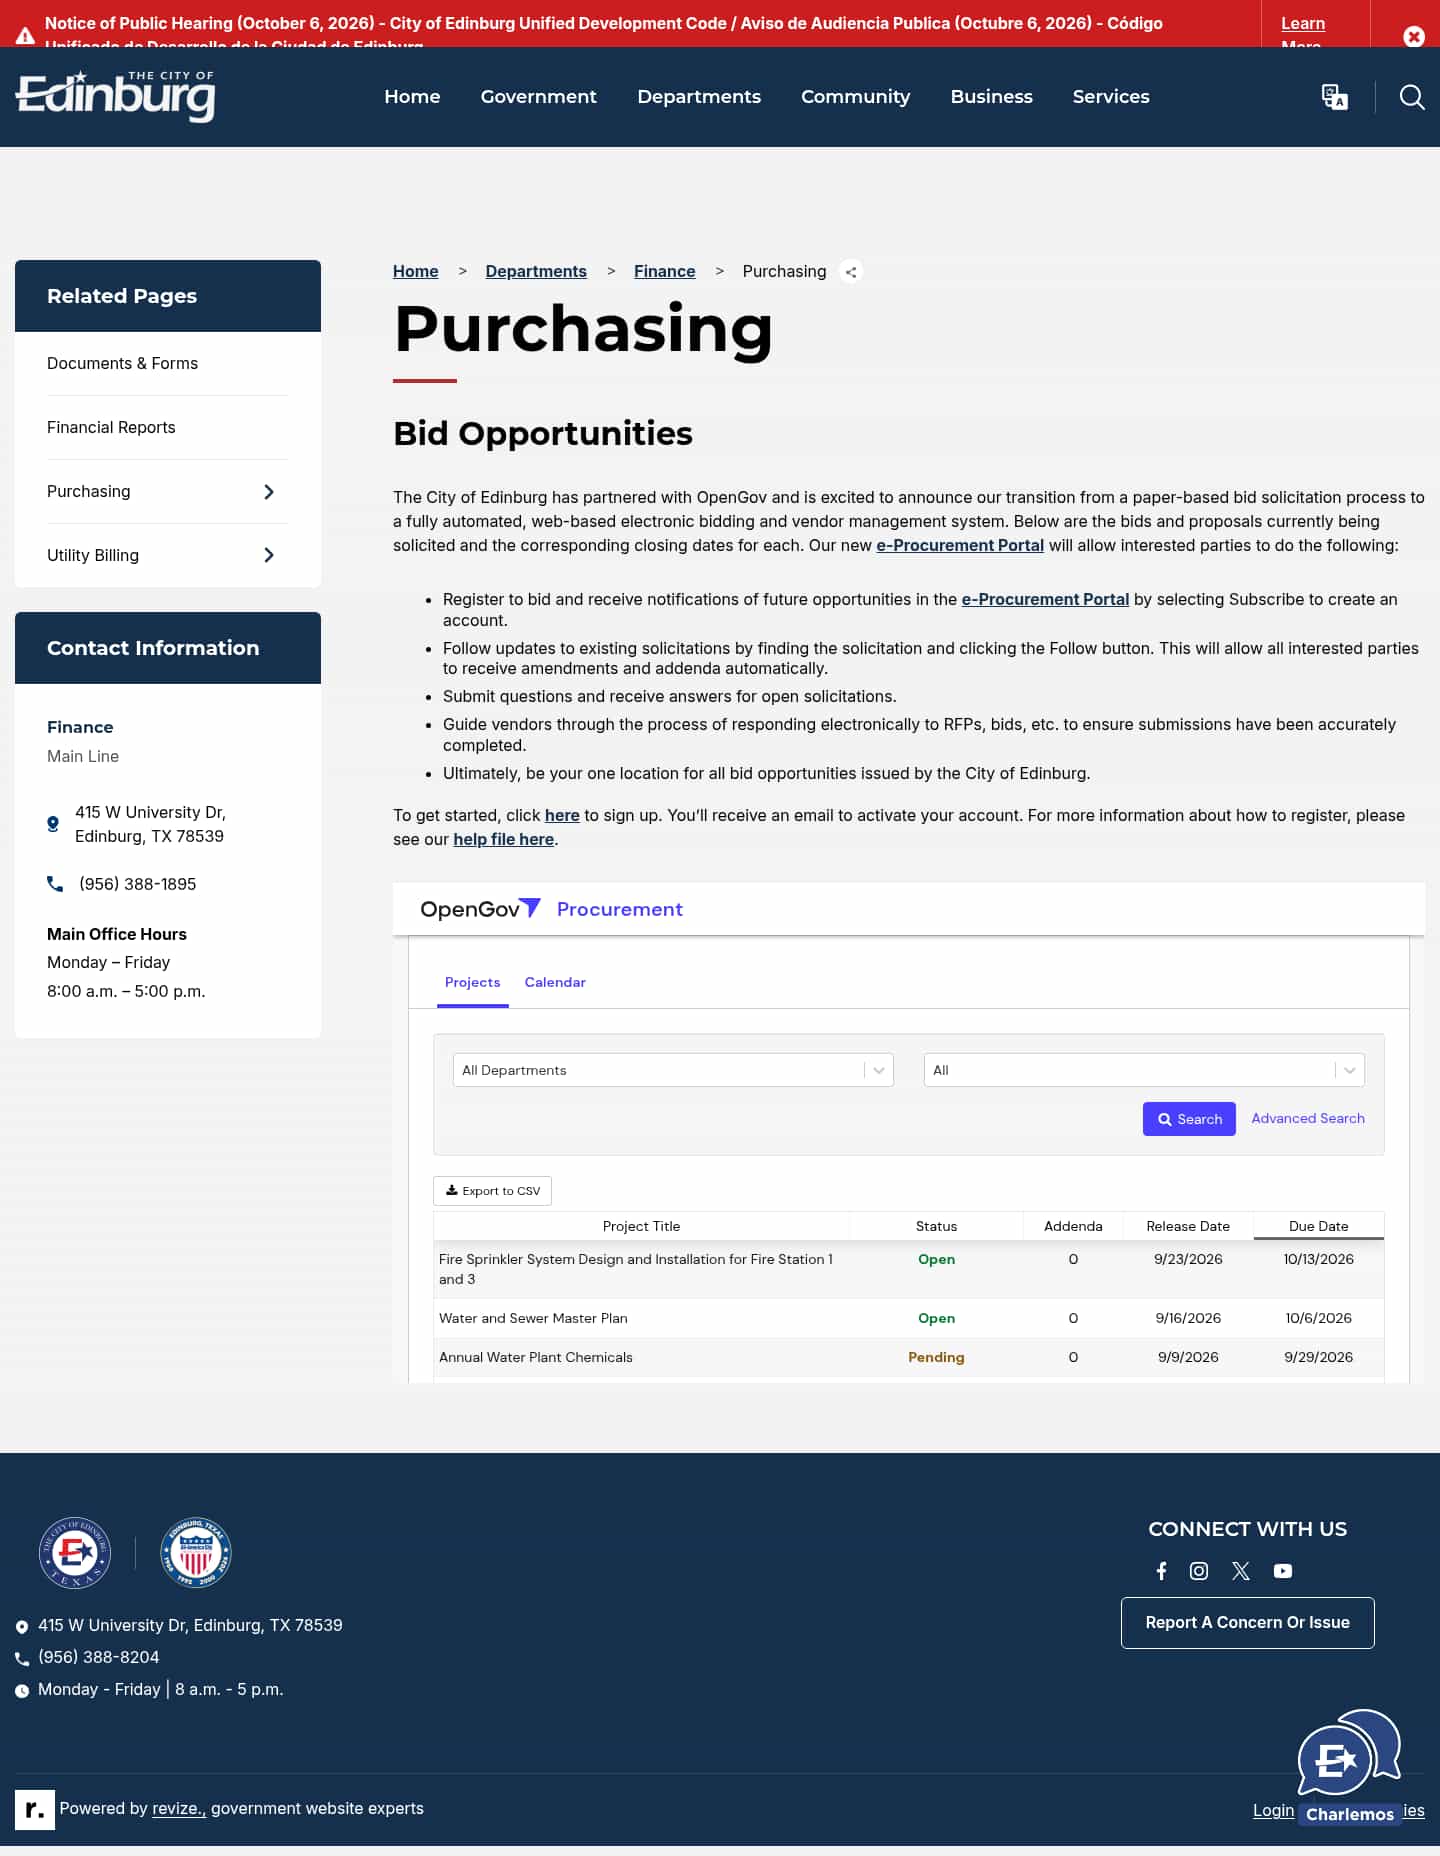The height and width of the screenshot is (1856, 1440).
Task: Switch to the Calendar tab
Action: pyautogui.click(x=555, y=983)
